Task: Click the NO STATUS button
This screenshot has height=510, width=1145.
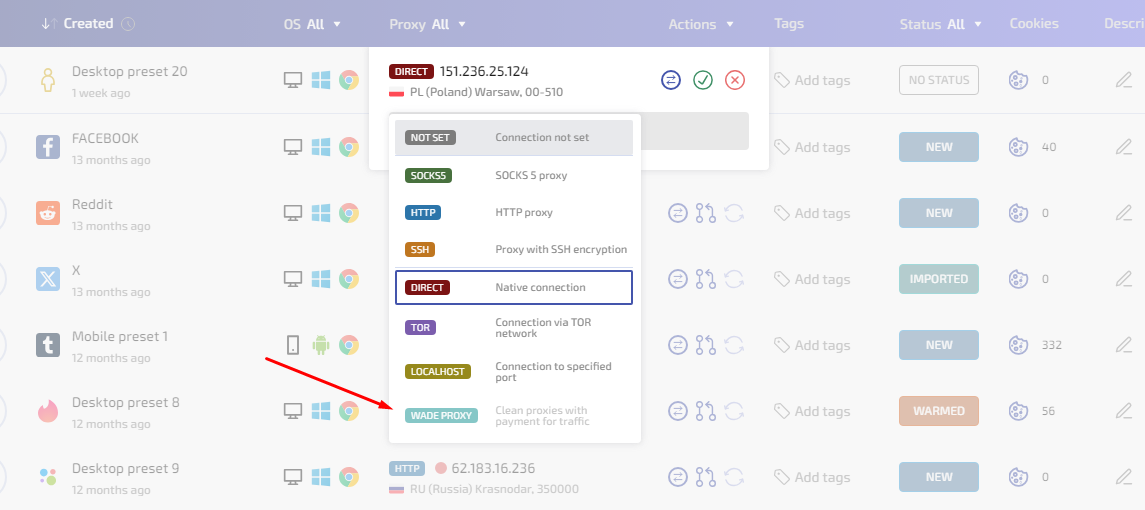Action: pyautogui.click(x=938, y=80)
